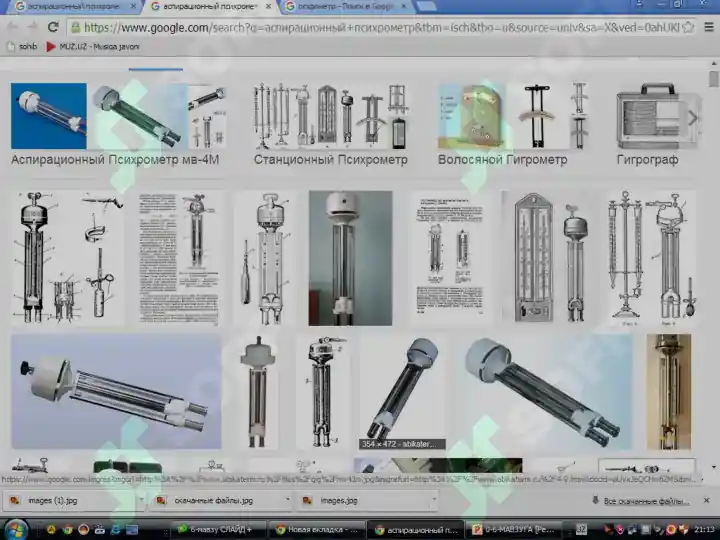Grab the vertical page scrollbar thumb

[713, 79]
